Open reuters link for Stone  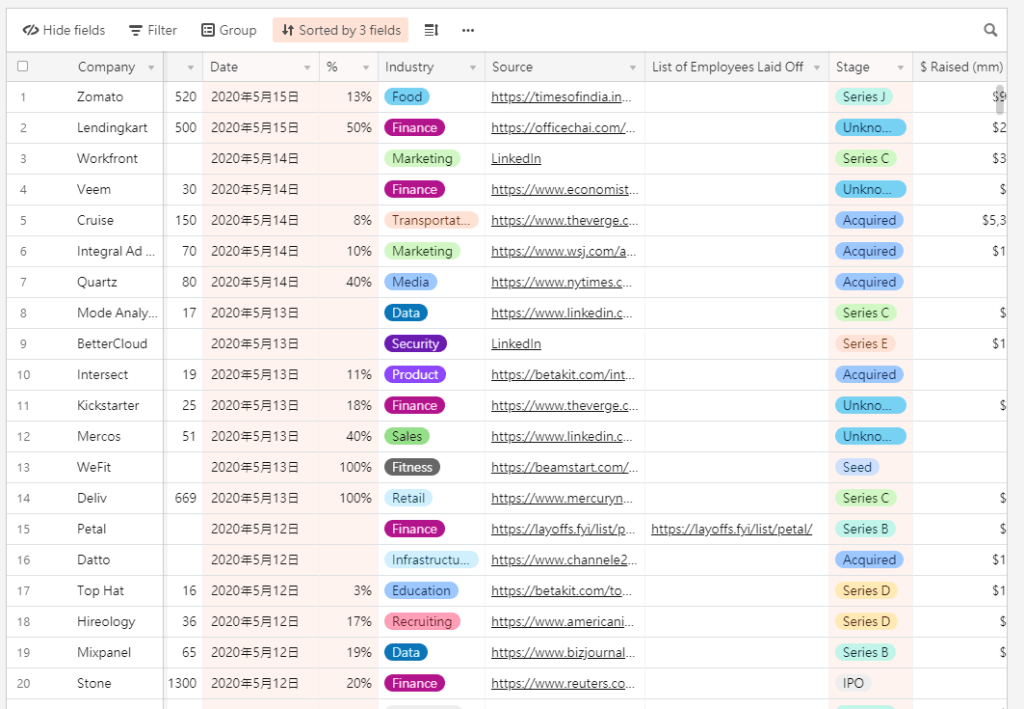click(x=562, y=683)
